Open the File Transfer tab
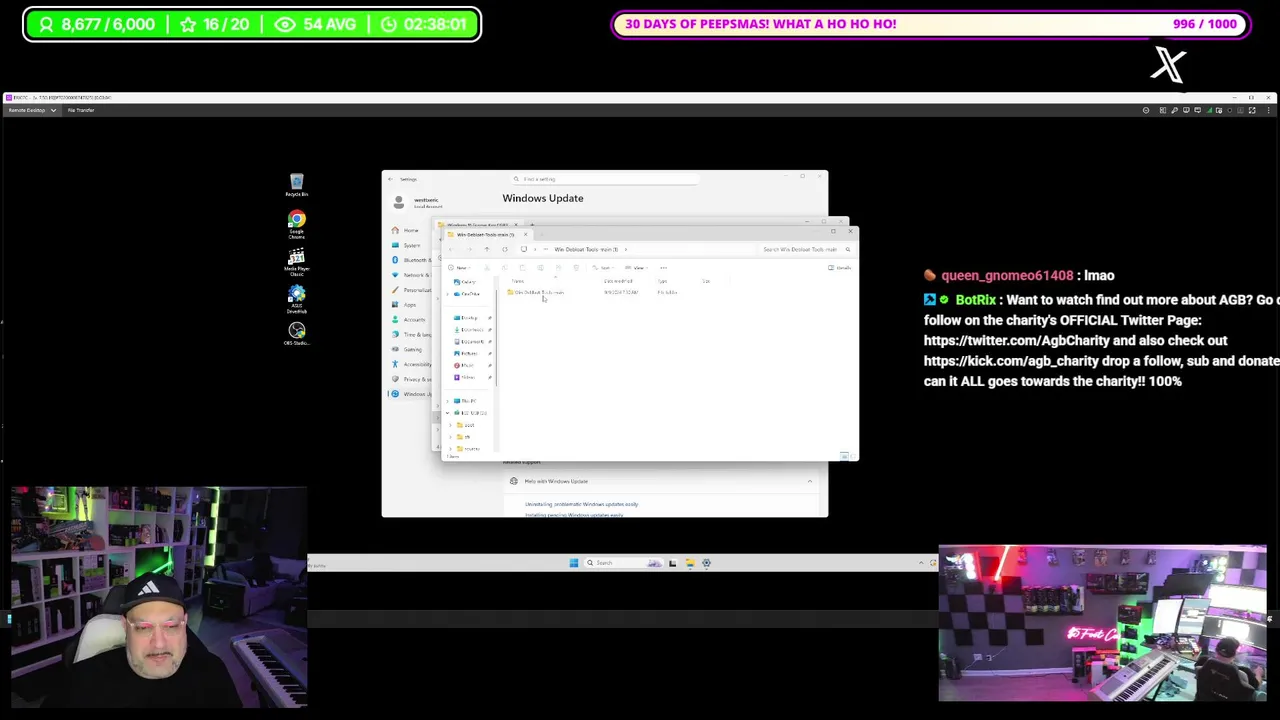The width and height of the screenshot is (1280, 720). click(x=80, y=110)
